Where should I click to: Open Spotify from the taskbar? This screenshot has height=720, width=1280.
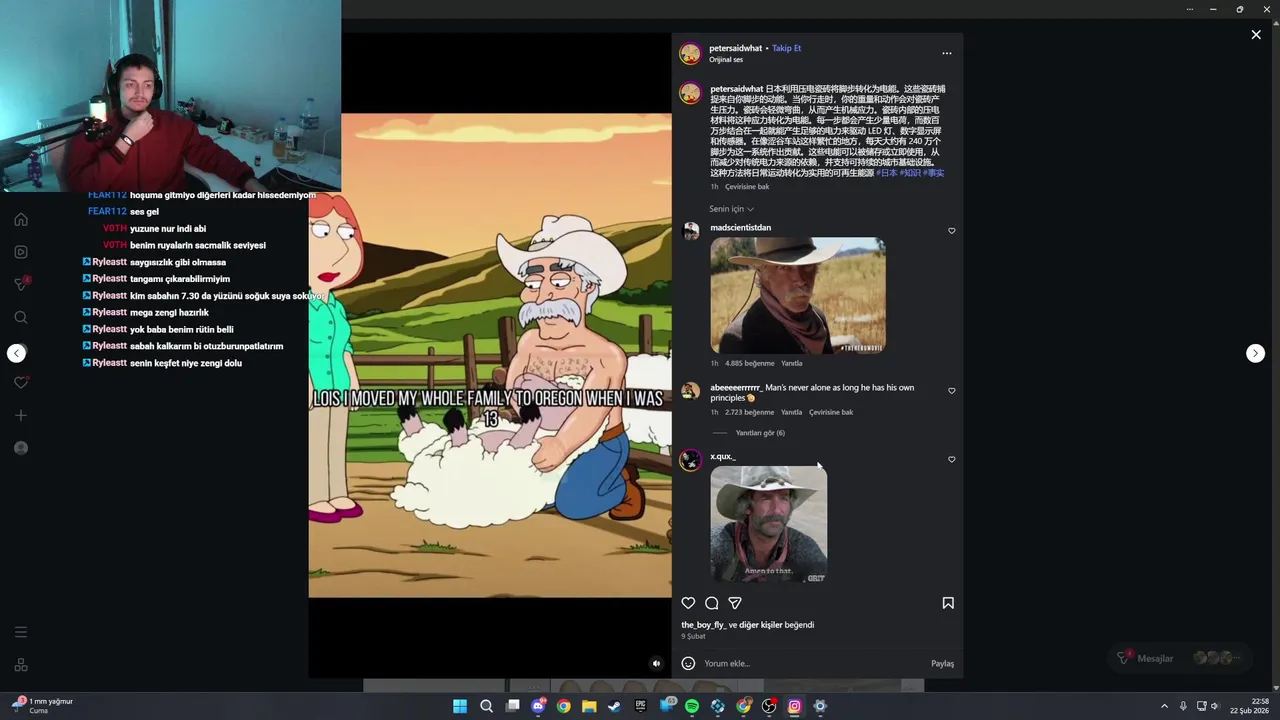(x=692, y=706)
